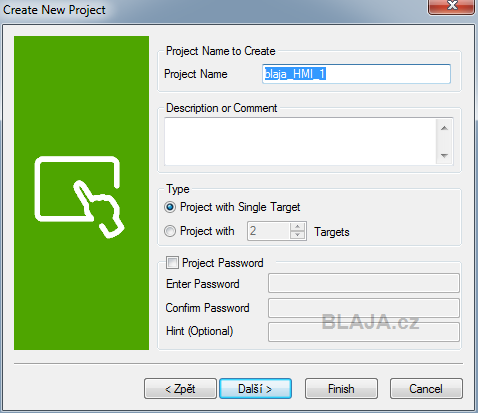This screenshot has height=413, width=478.
Task: Click the description box scroll up arrow
Action: pos(444,128)
